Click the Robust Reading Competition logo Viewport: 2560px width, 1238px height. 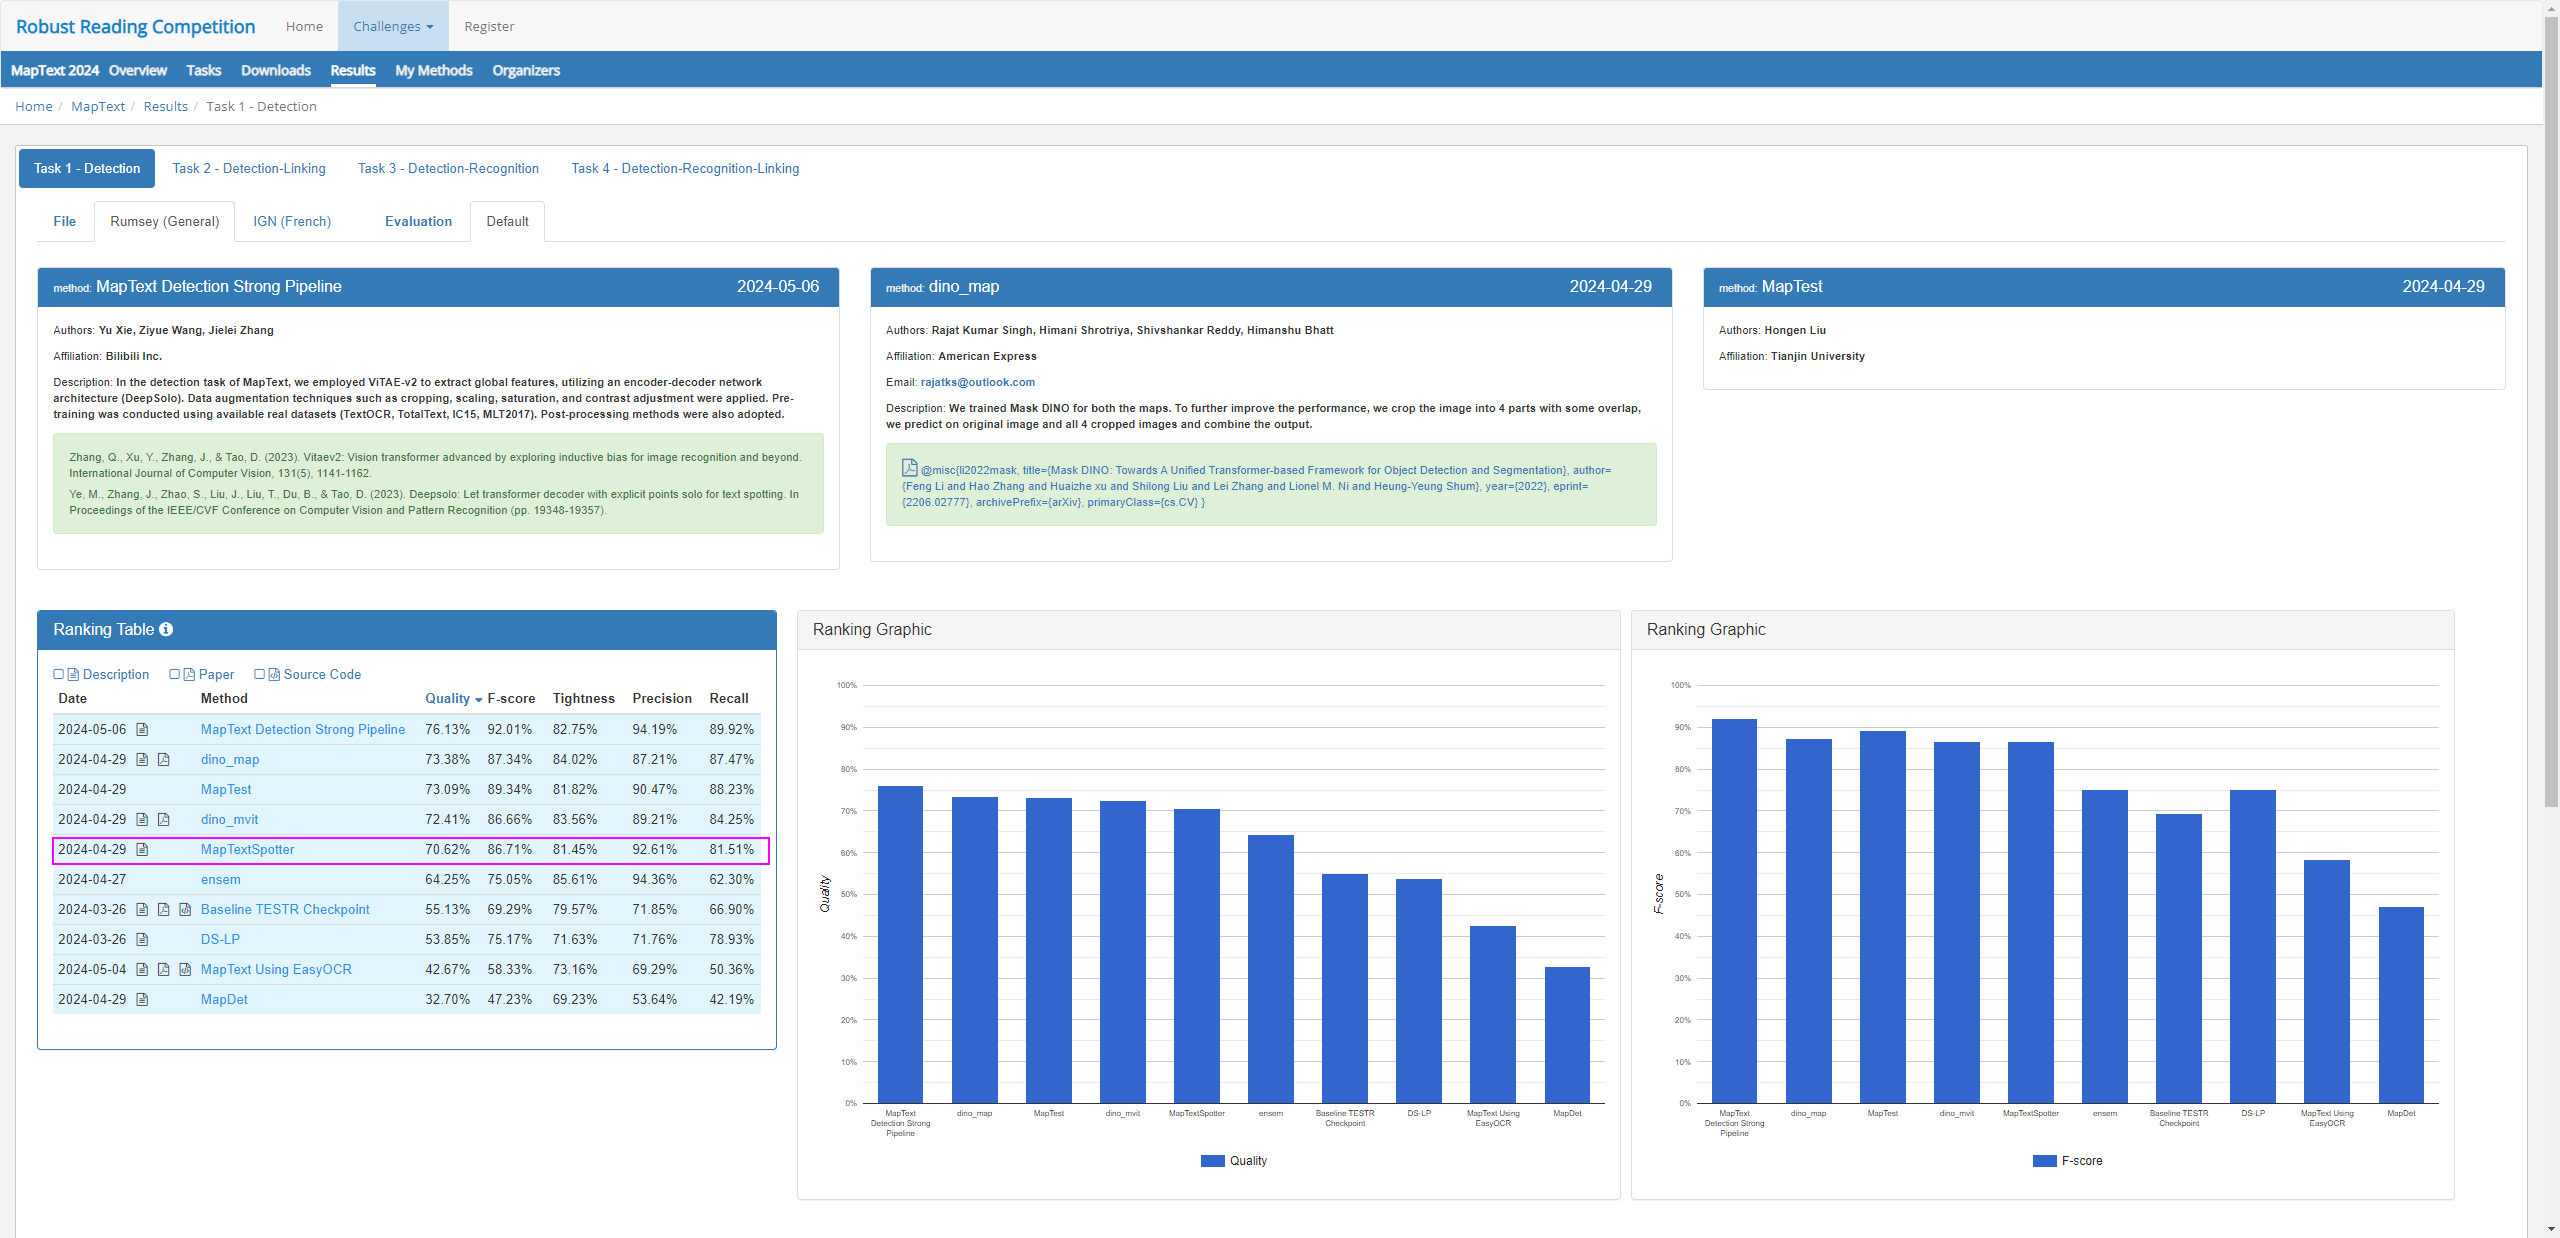coord(135,27)
